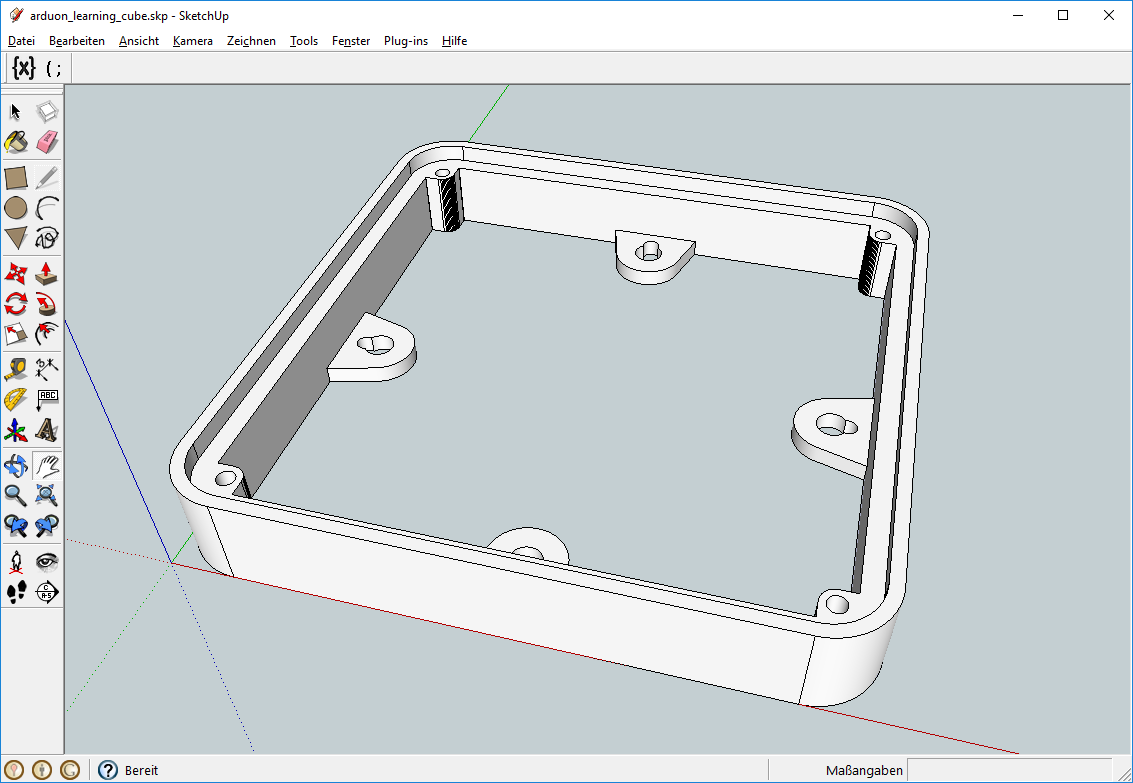Select the Paint Bucket tool
The width and height of the screenshot is (1133, 783).
click(16, 143)
